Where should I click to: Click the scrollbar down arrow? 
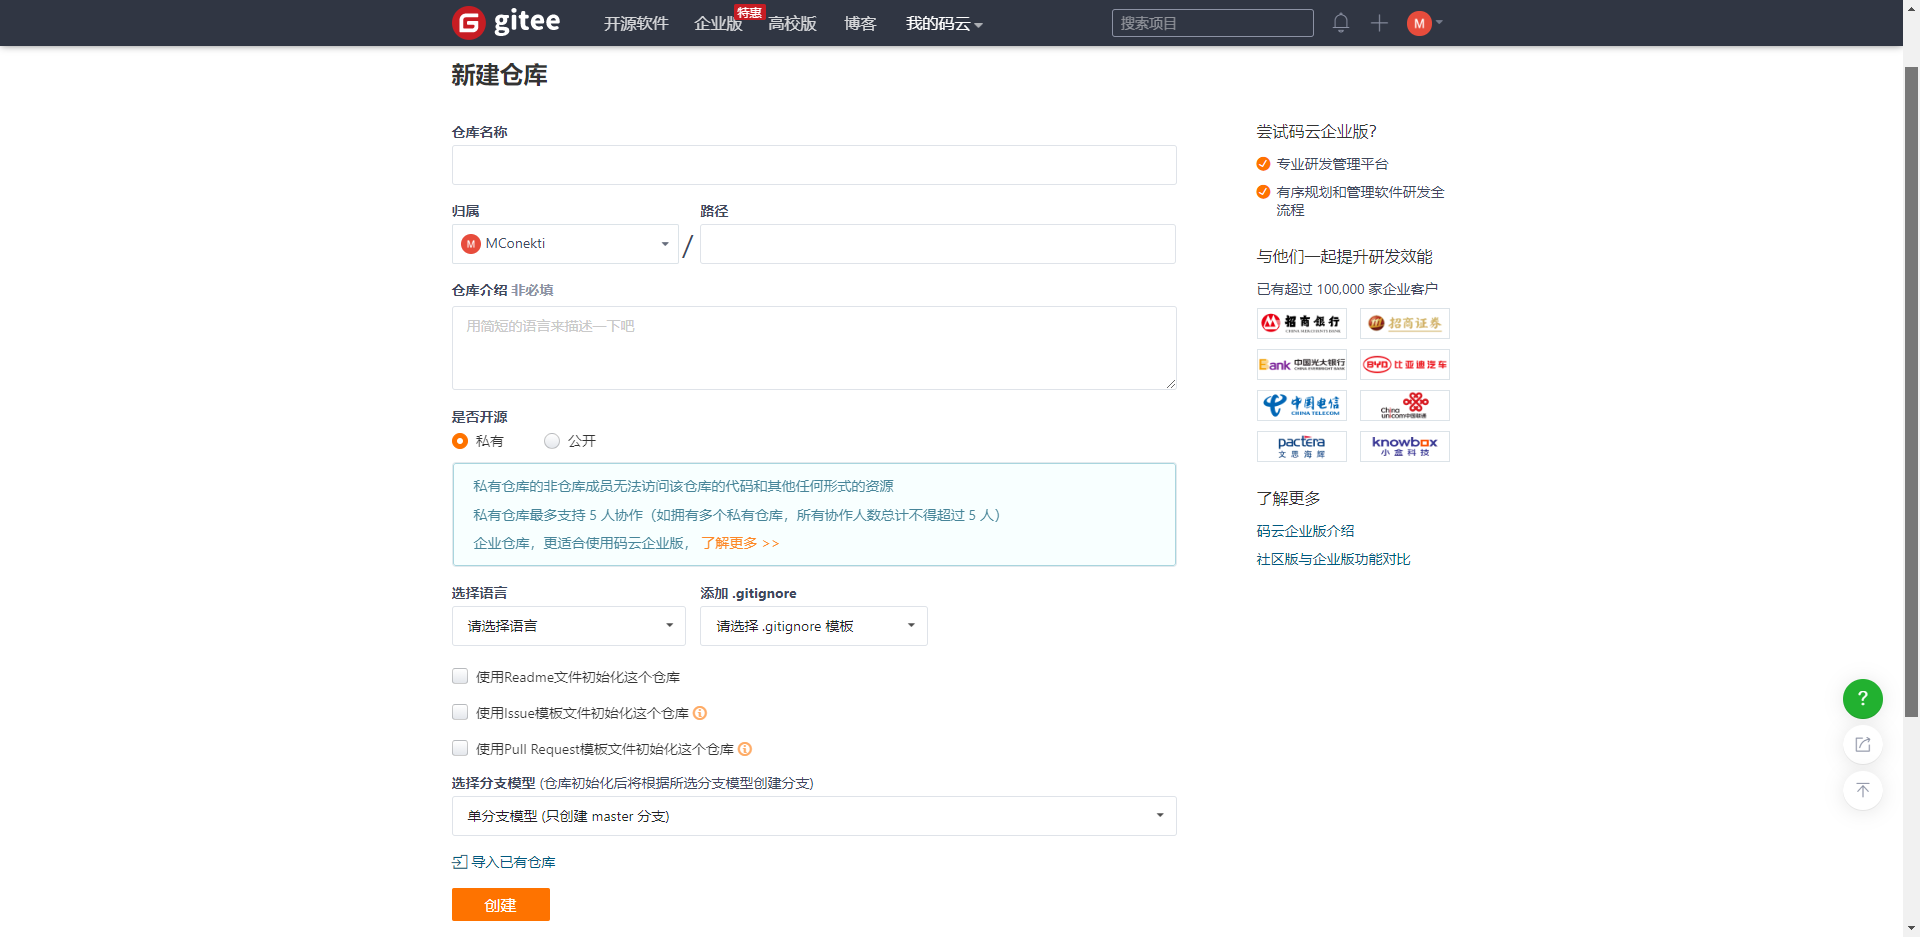click(x=1911, y=928)
